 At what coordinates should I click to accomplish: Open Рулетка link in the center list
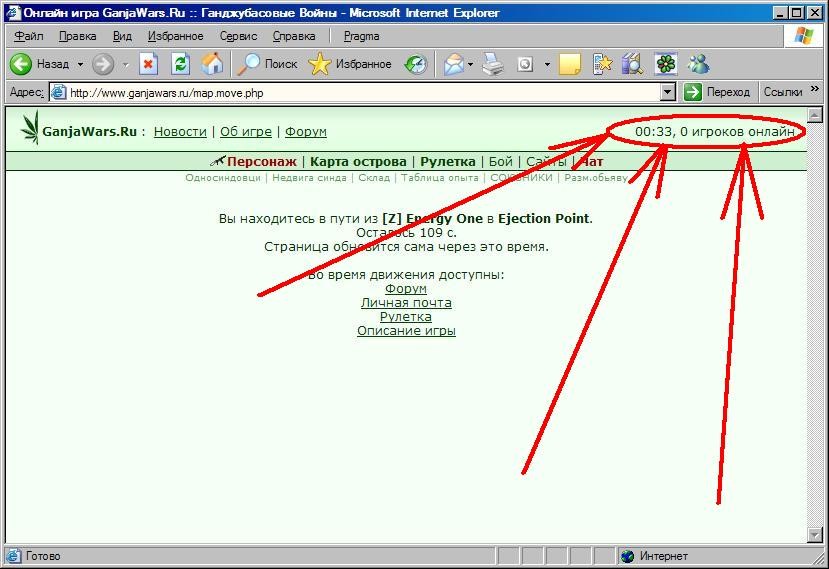coord(406,317)
